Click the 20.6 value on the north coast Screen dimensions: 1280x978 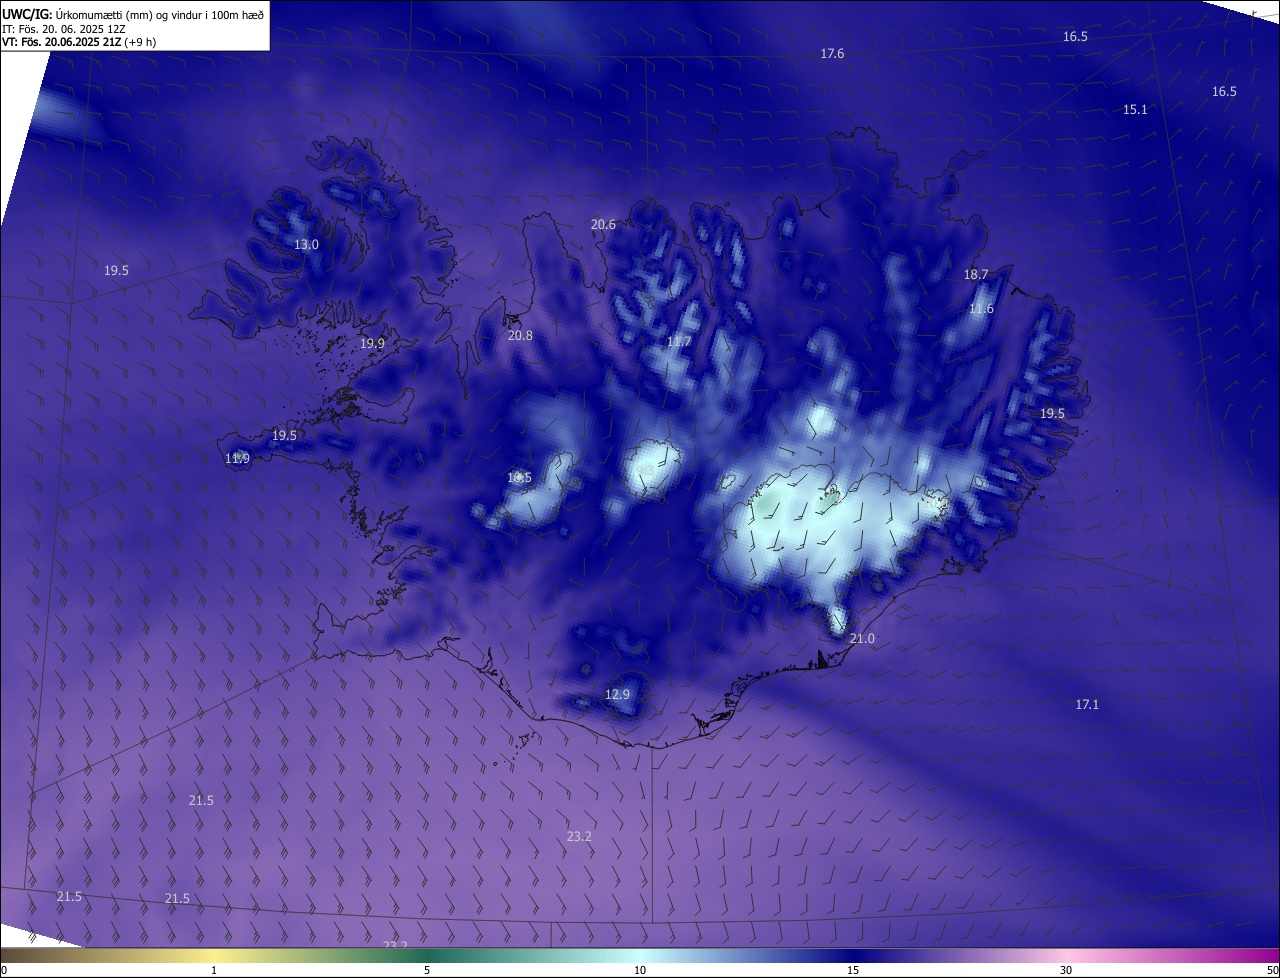603,225
